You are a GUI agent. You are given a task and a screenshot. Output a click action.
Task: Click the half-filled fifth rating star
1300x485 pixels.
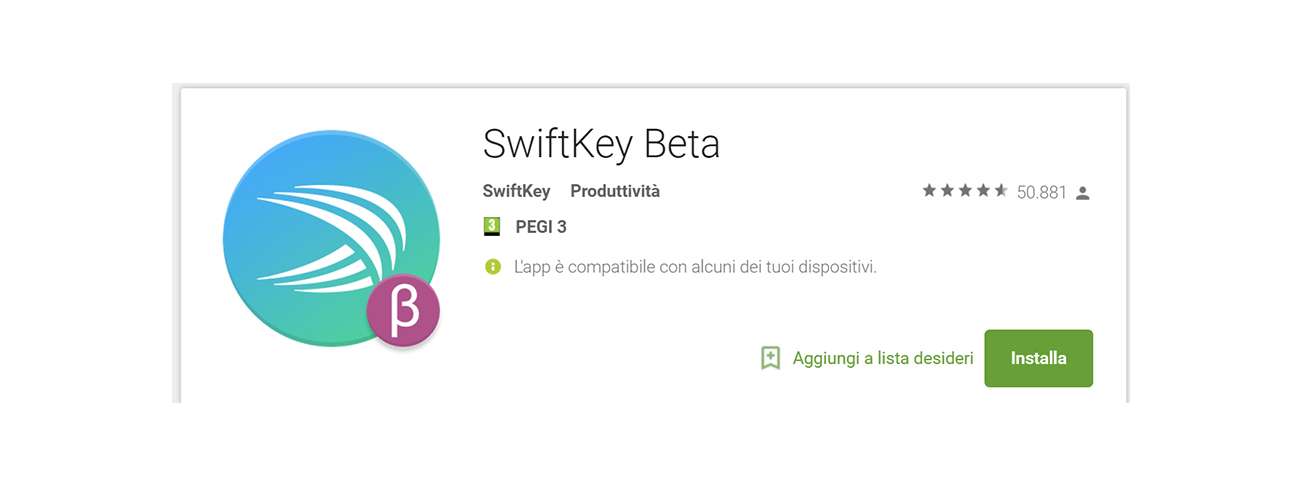pos(1002,191)
